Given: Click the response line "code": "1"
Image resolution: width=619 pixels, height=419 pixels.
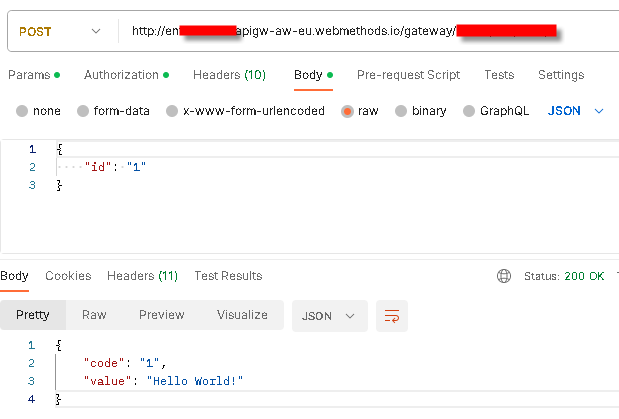Looking at the screenshot, I should 125,363.
